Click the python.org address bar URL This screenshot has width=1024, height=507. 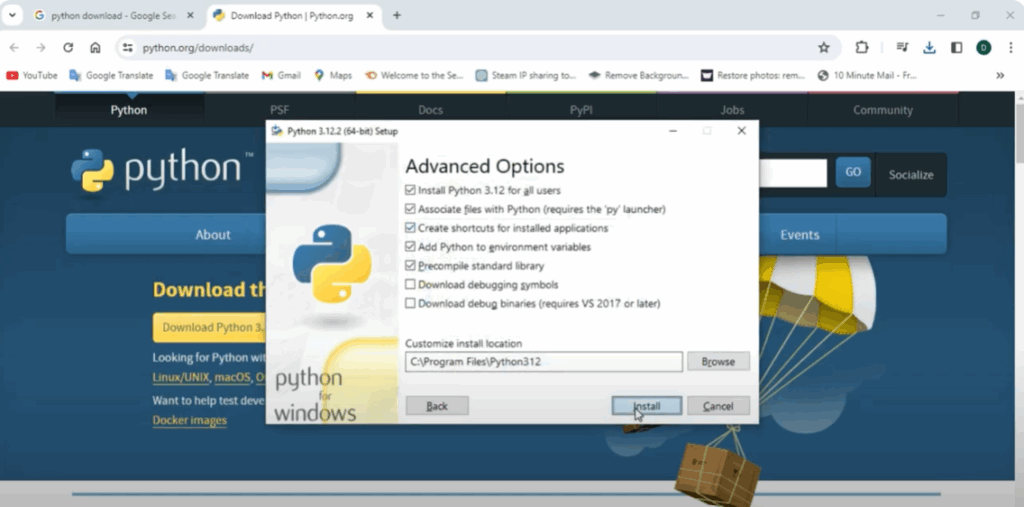point(198,48)
